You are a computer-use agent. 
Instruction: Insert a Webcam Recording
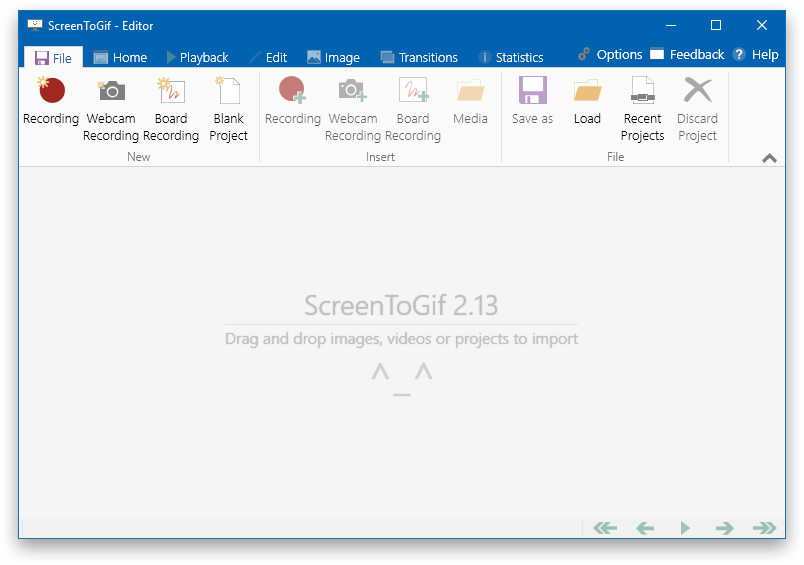pyautogui.click(x=353, y=108)
